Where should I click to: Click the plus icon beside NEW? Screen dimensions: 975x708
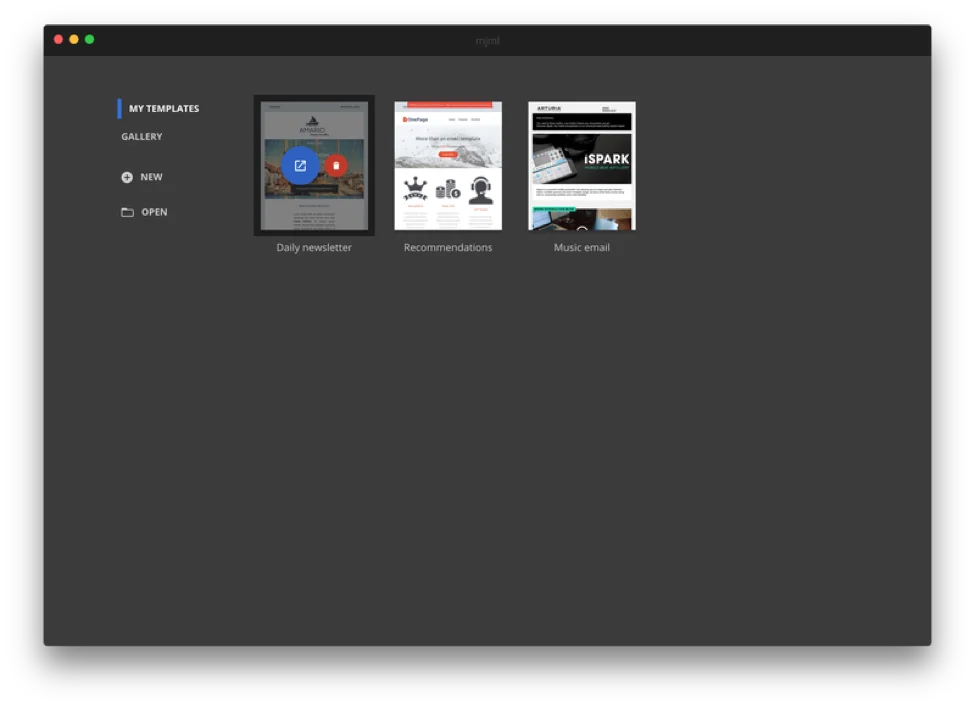(127, 177)
